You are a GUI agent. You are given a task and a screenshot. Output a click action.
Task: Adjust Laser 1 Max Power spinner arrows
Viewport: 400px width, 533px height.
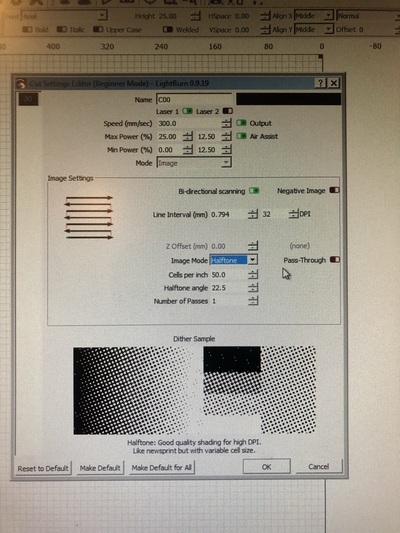(x=188, y=137)
